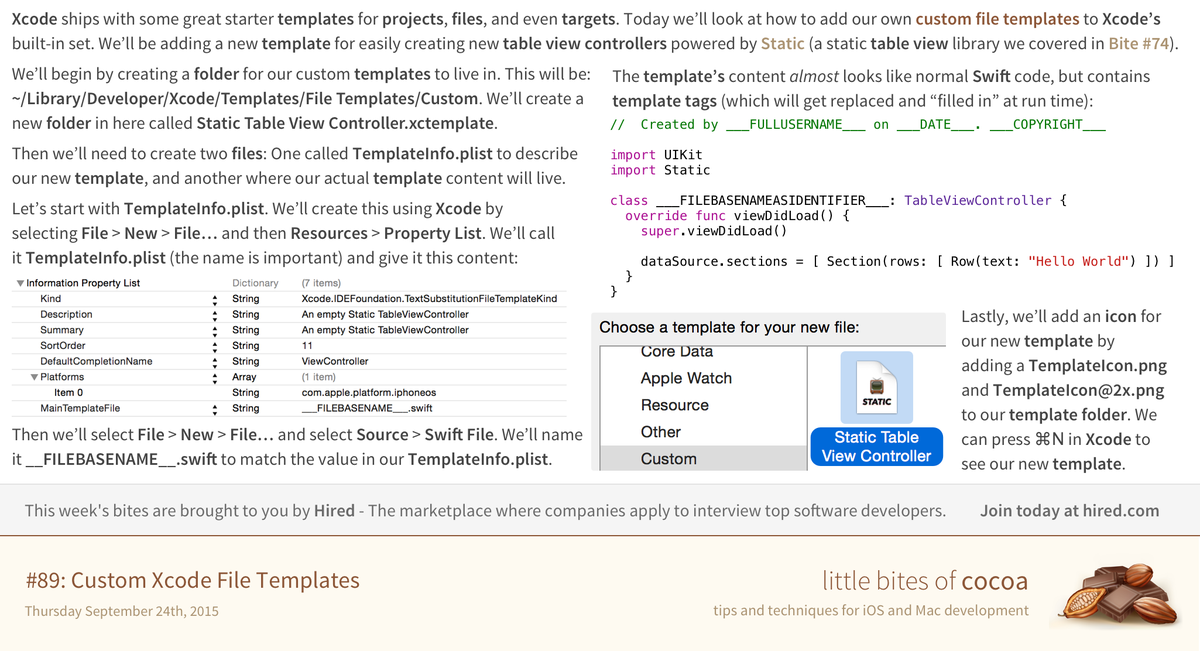The image size is (1200, 651).
Task: Open the "Bite #74" link
Action: [x=1139, y=43]
